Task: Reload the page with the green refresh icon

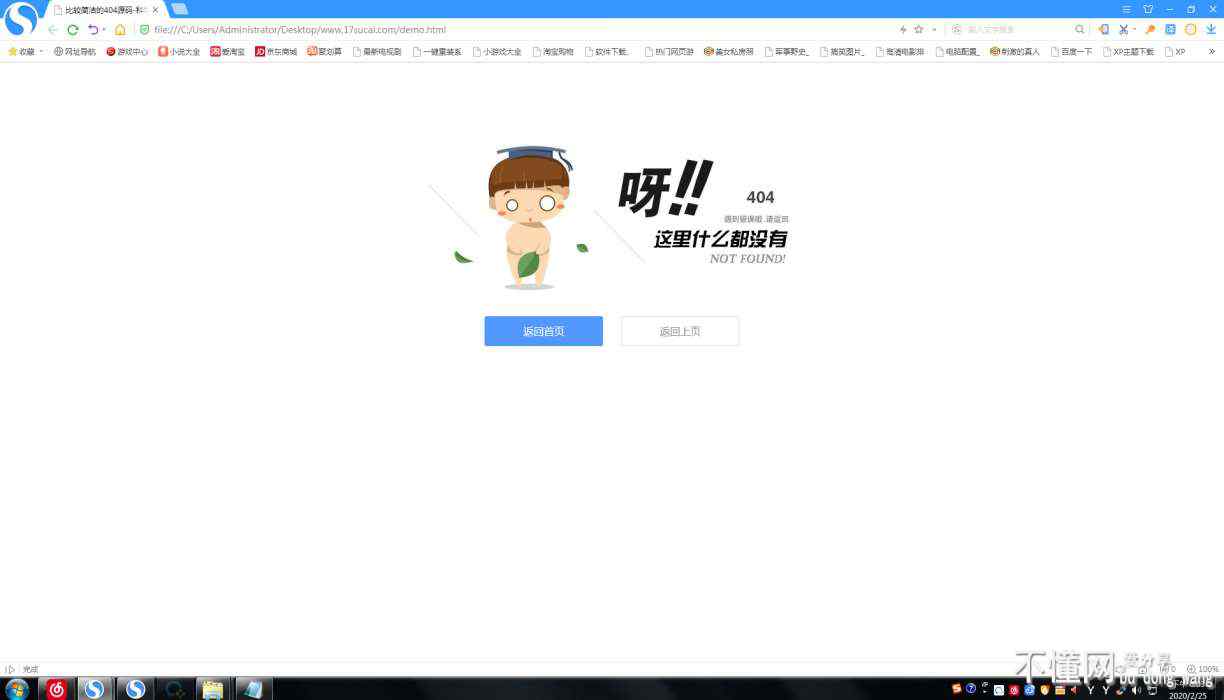Action: [73, 30]
